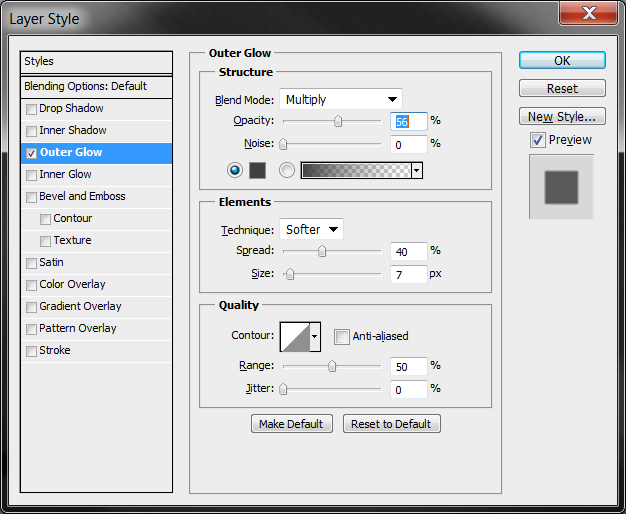This screenshot has height=514, width=626.
Task: Select Bevel and Emboss in styles list
Action: pyautogui.click(x=82, y=197)
